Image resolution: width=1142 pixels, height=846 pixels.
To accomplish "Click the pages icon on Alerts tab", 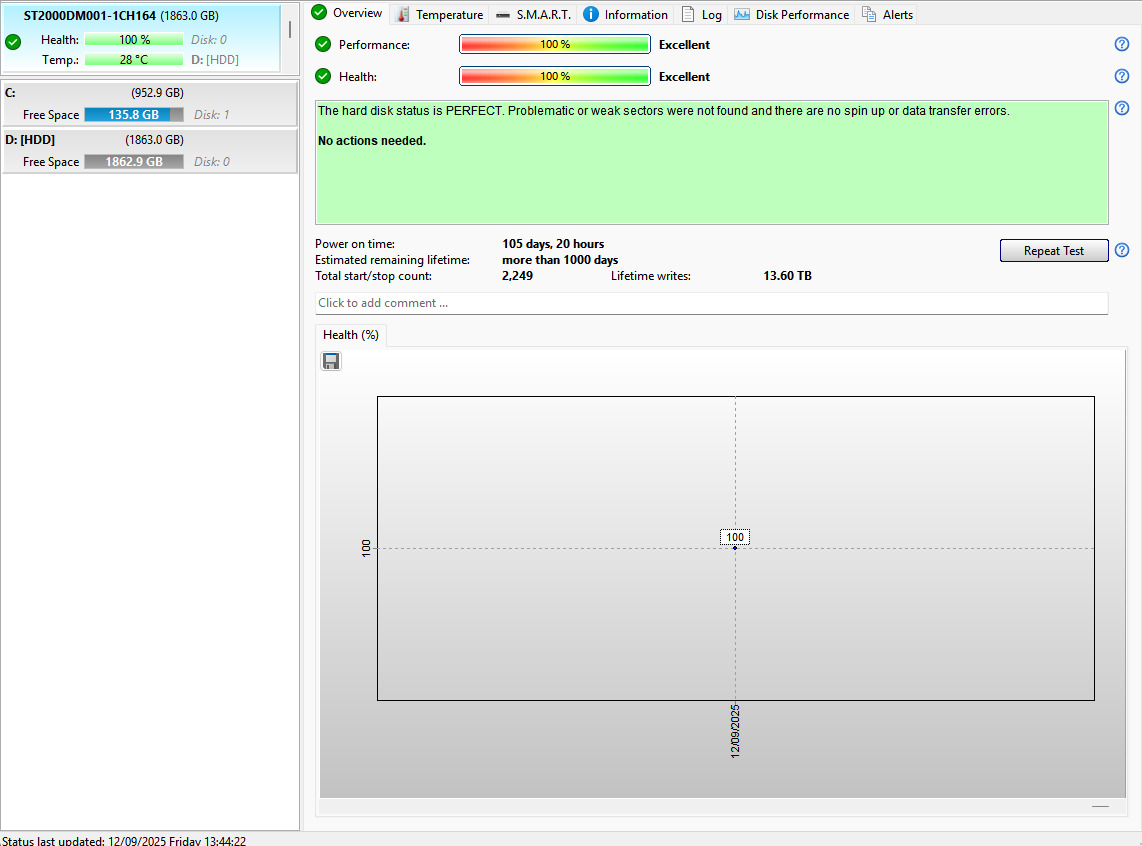I will 869,14.
